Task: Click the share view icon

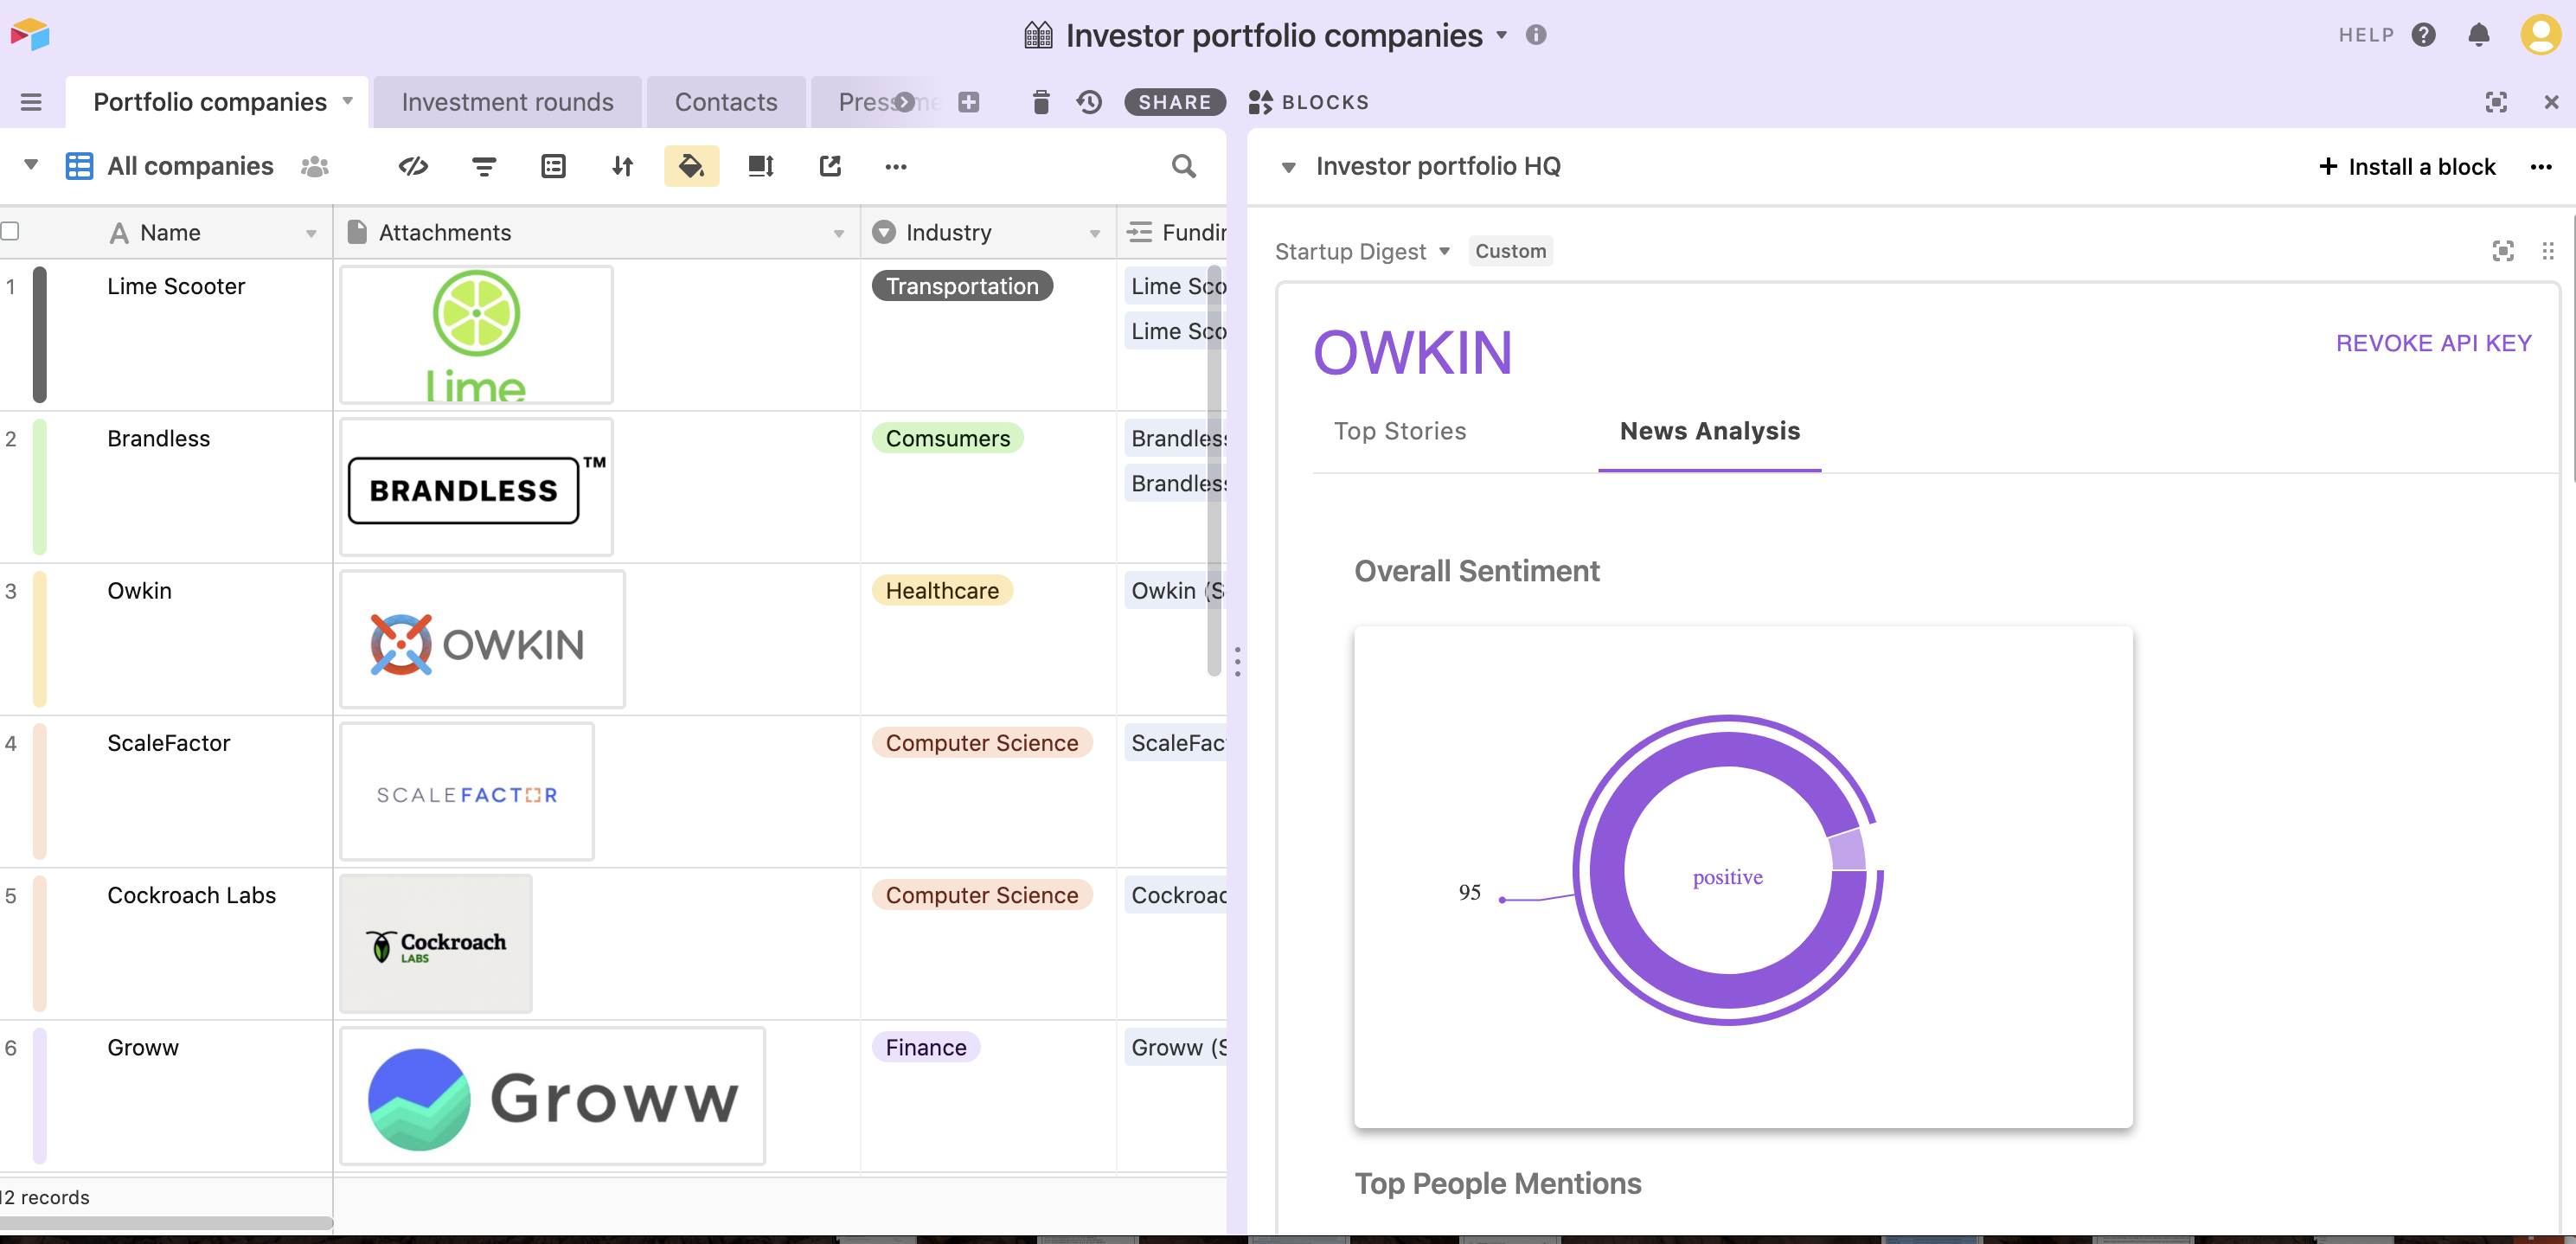Action: click(830, 166)
